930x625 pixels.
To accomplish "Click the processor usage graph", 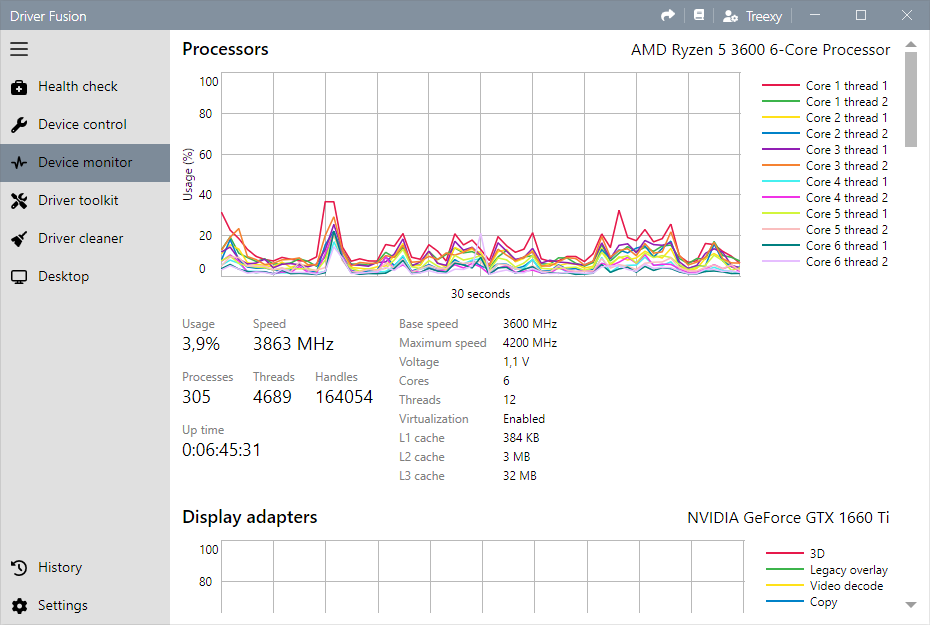I will pos(480,174).
